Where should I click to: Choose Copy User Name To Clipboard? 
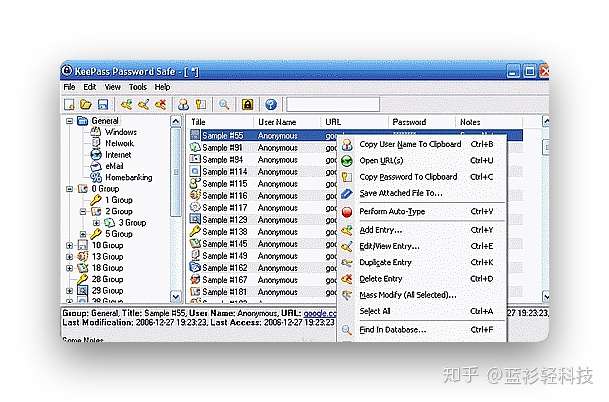point(422,144)
